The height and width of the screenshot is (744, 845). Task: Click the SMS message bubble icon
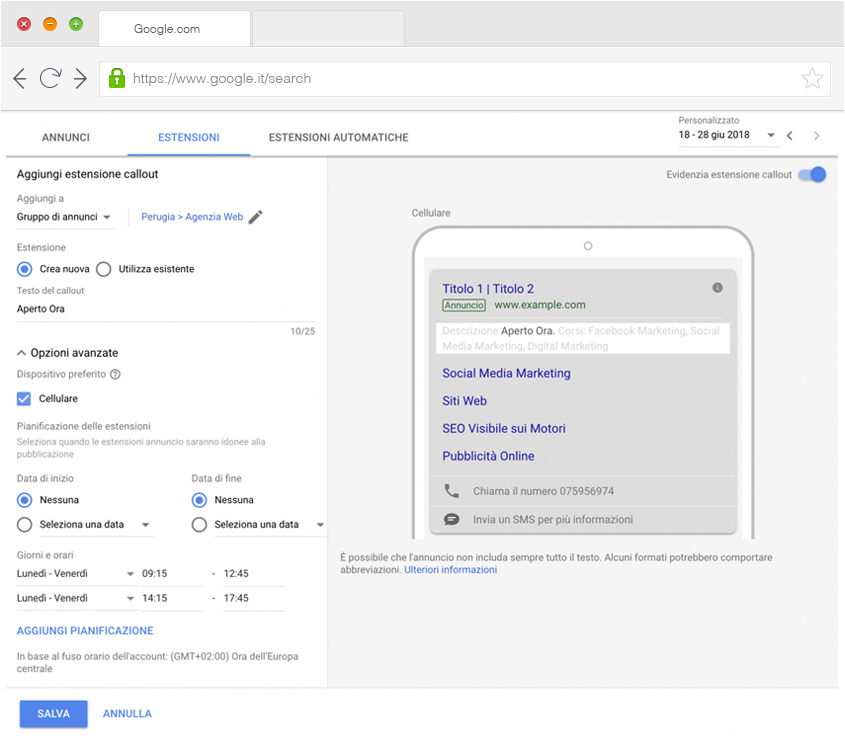tap(451, 519)
